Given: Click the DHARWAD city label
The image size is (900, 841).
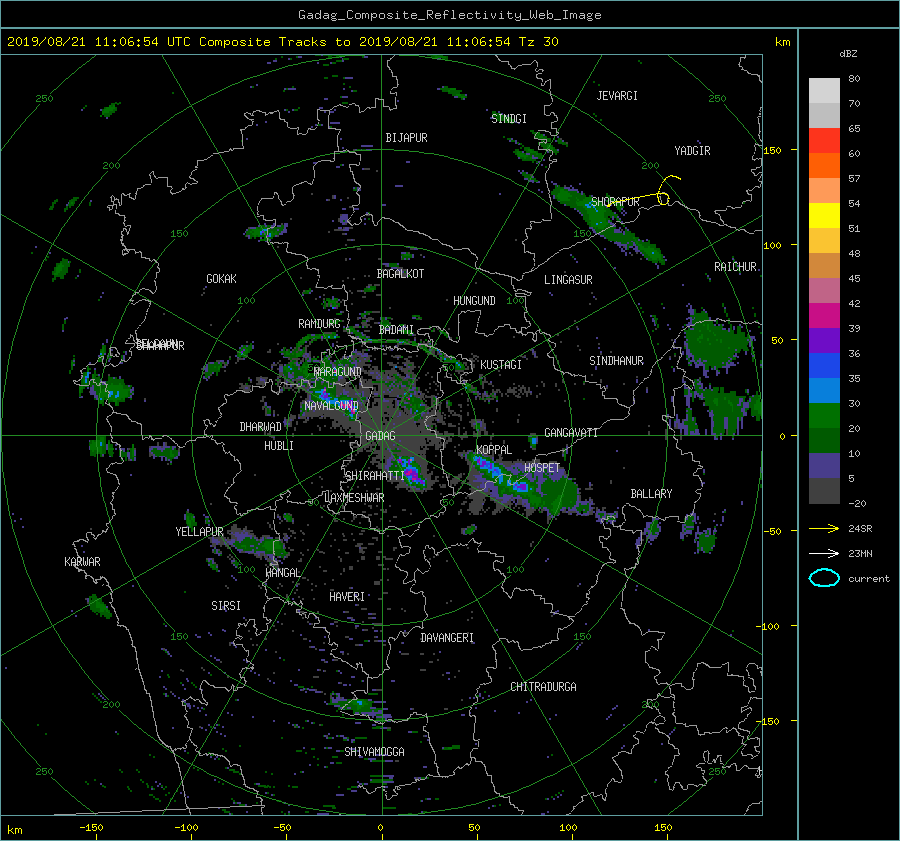Looking at the screenshot, I should [x=261, y=427].
